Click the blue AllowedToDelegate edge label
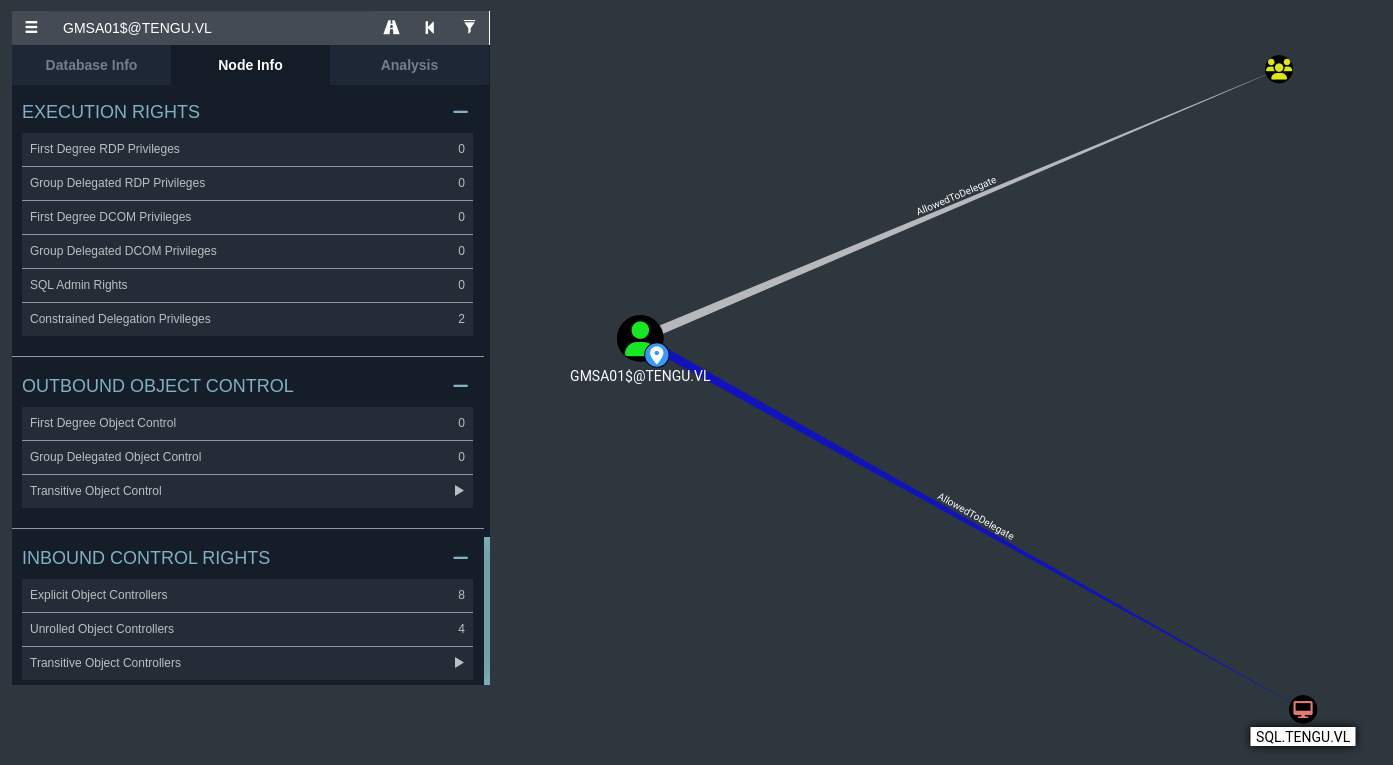 [975, 516]
